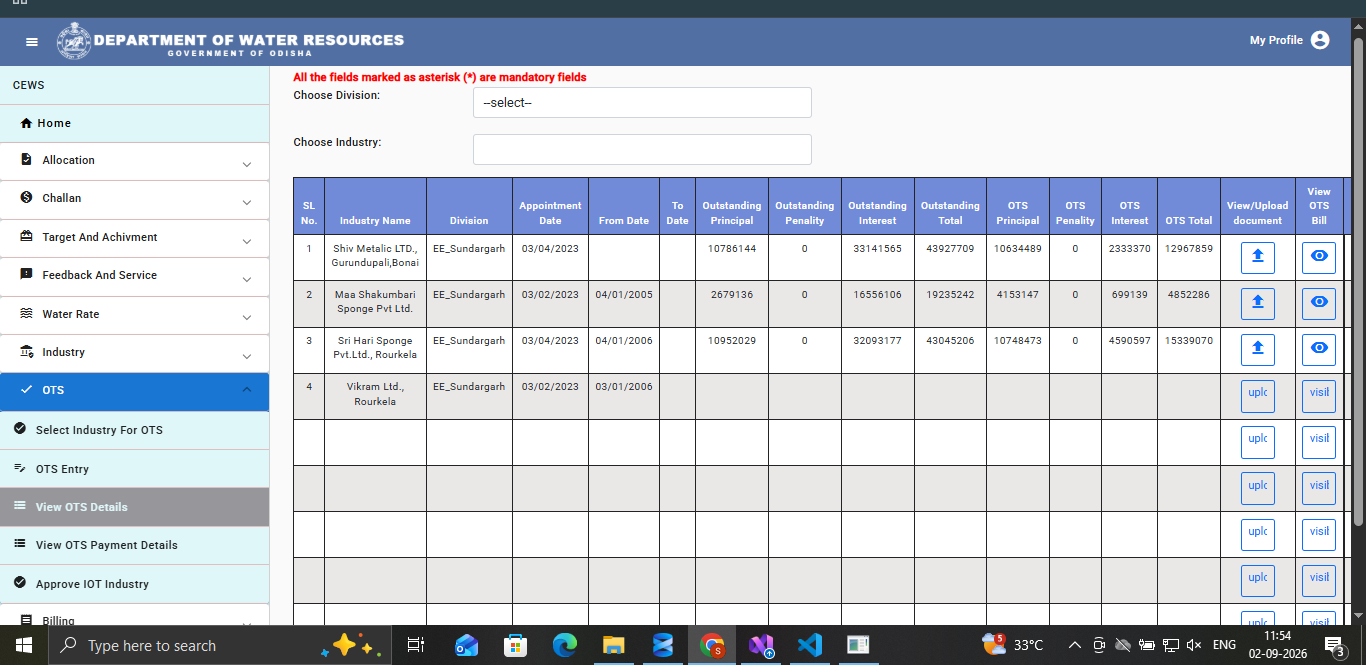Screen dimensions: 1366x665
Task: Open File Explorer from taskbar
Action: [613, 645]
